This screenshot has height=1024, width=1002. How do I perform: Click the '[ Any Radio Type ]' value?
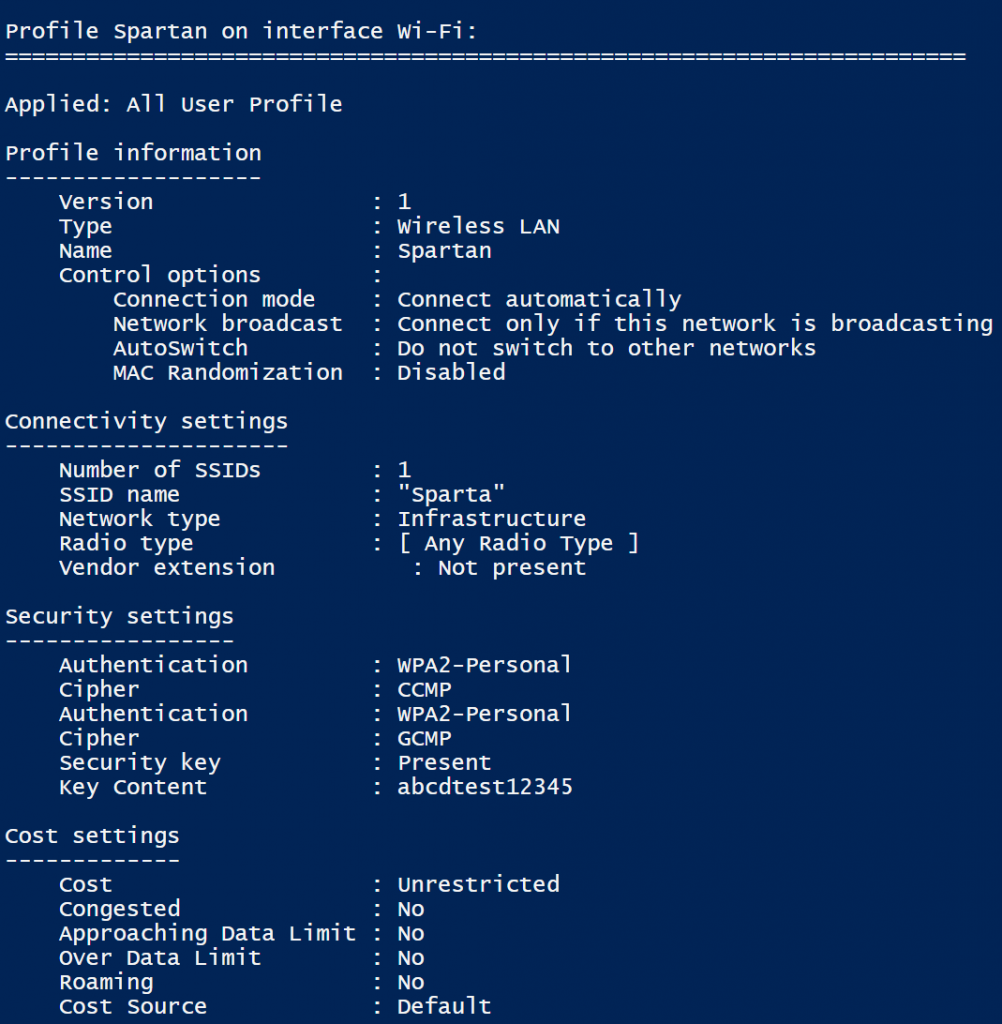click(x=518, y=543)
